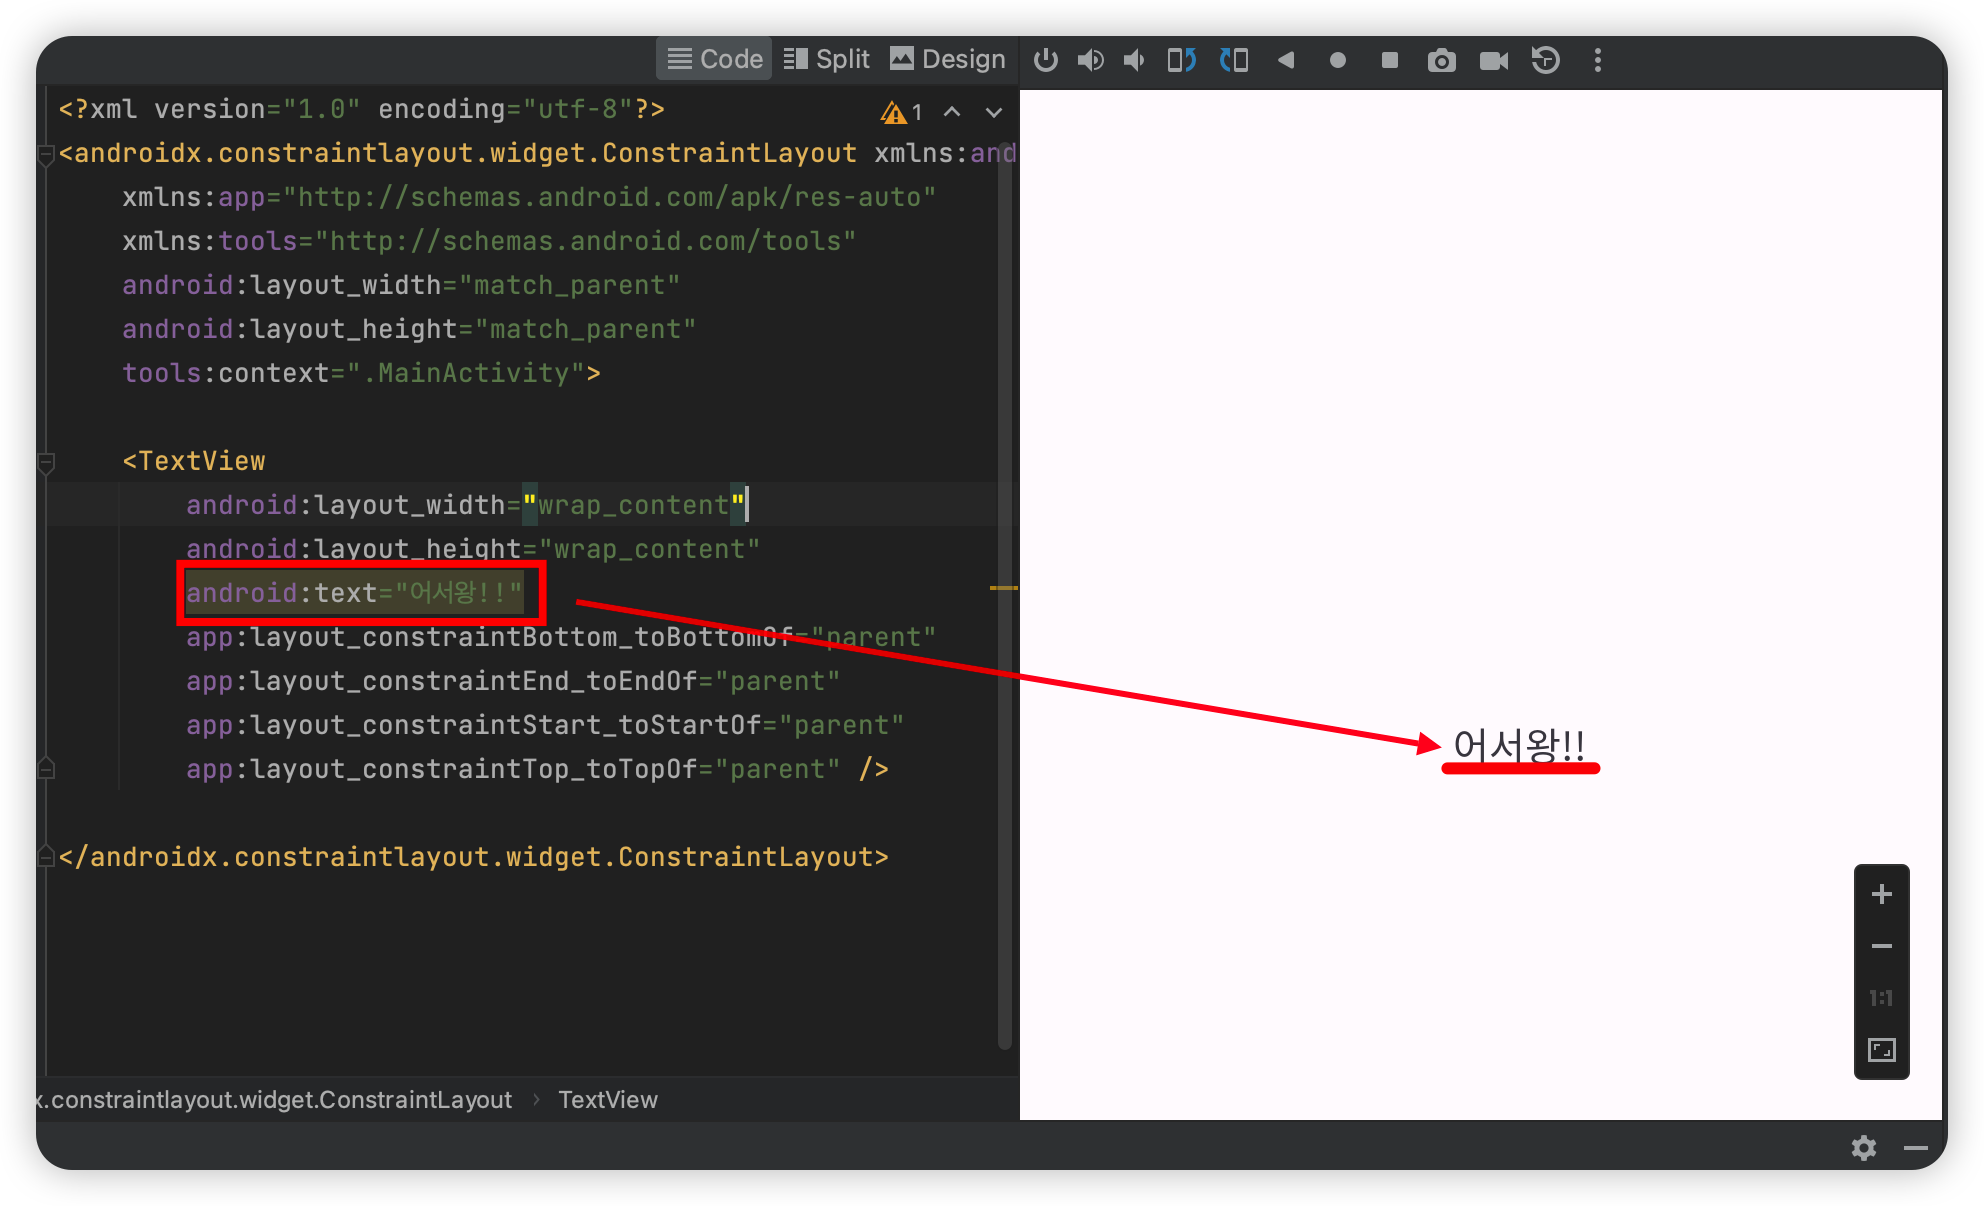Switch to Design view mode

coord(947,59)
